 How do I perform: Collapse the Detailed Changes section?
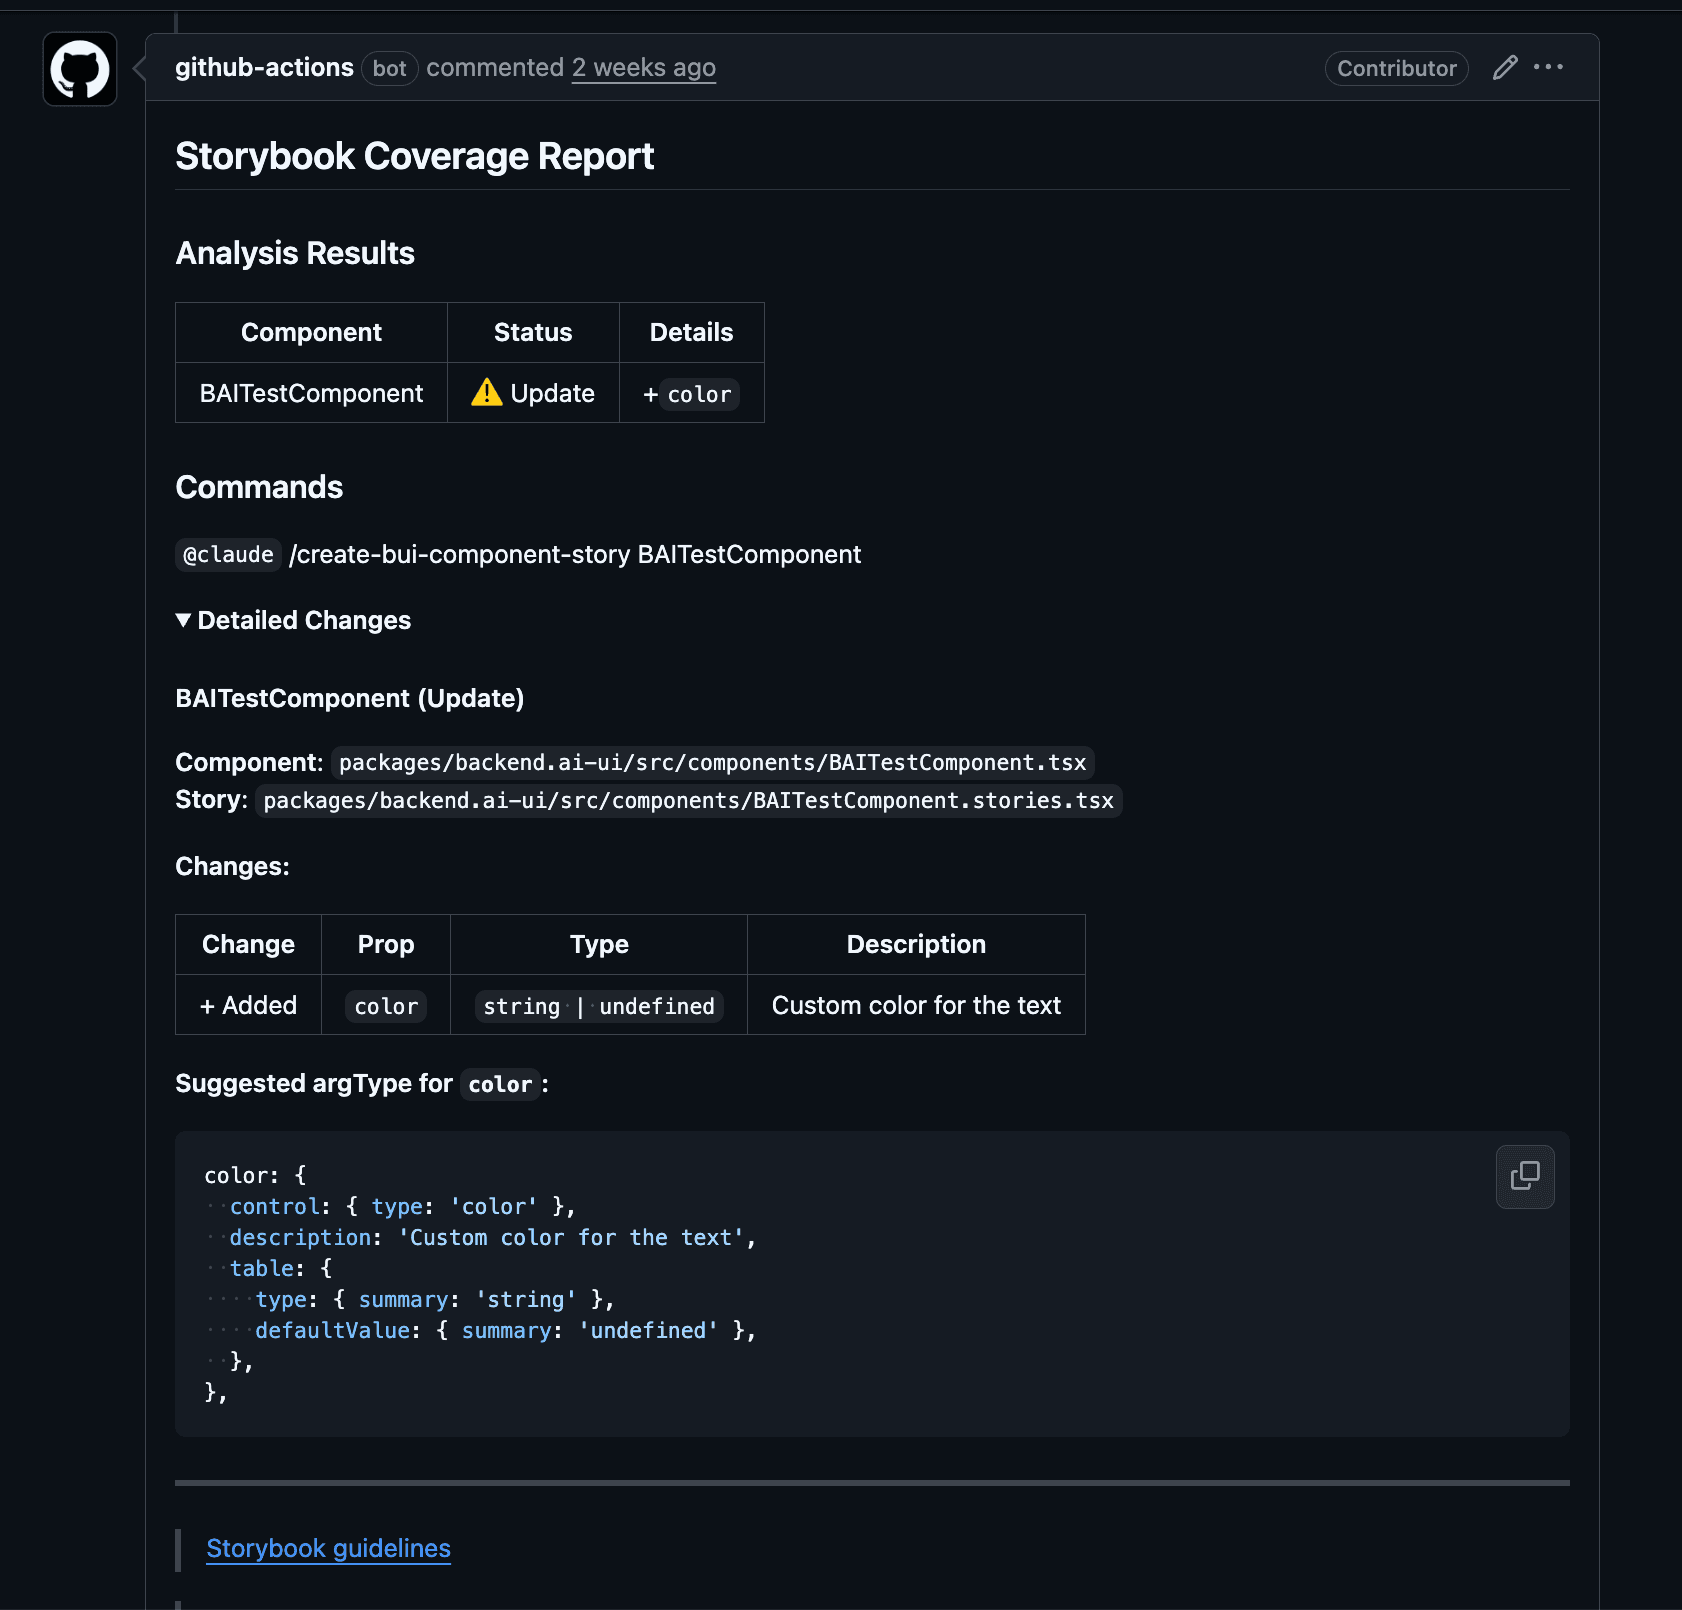(293, 621)
